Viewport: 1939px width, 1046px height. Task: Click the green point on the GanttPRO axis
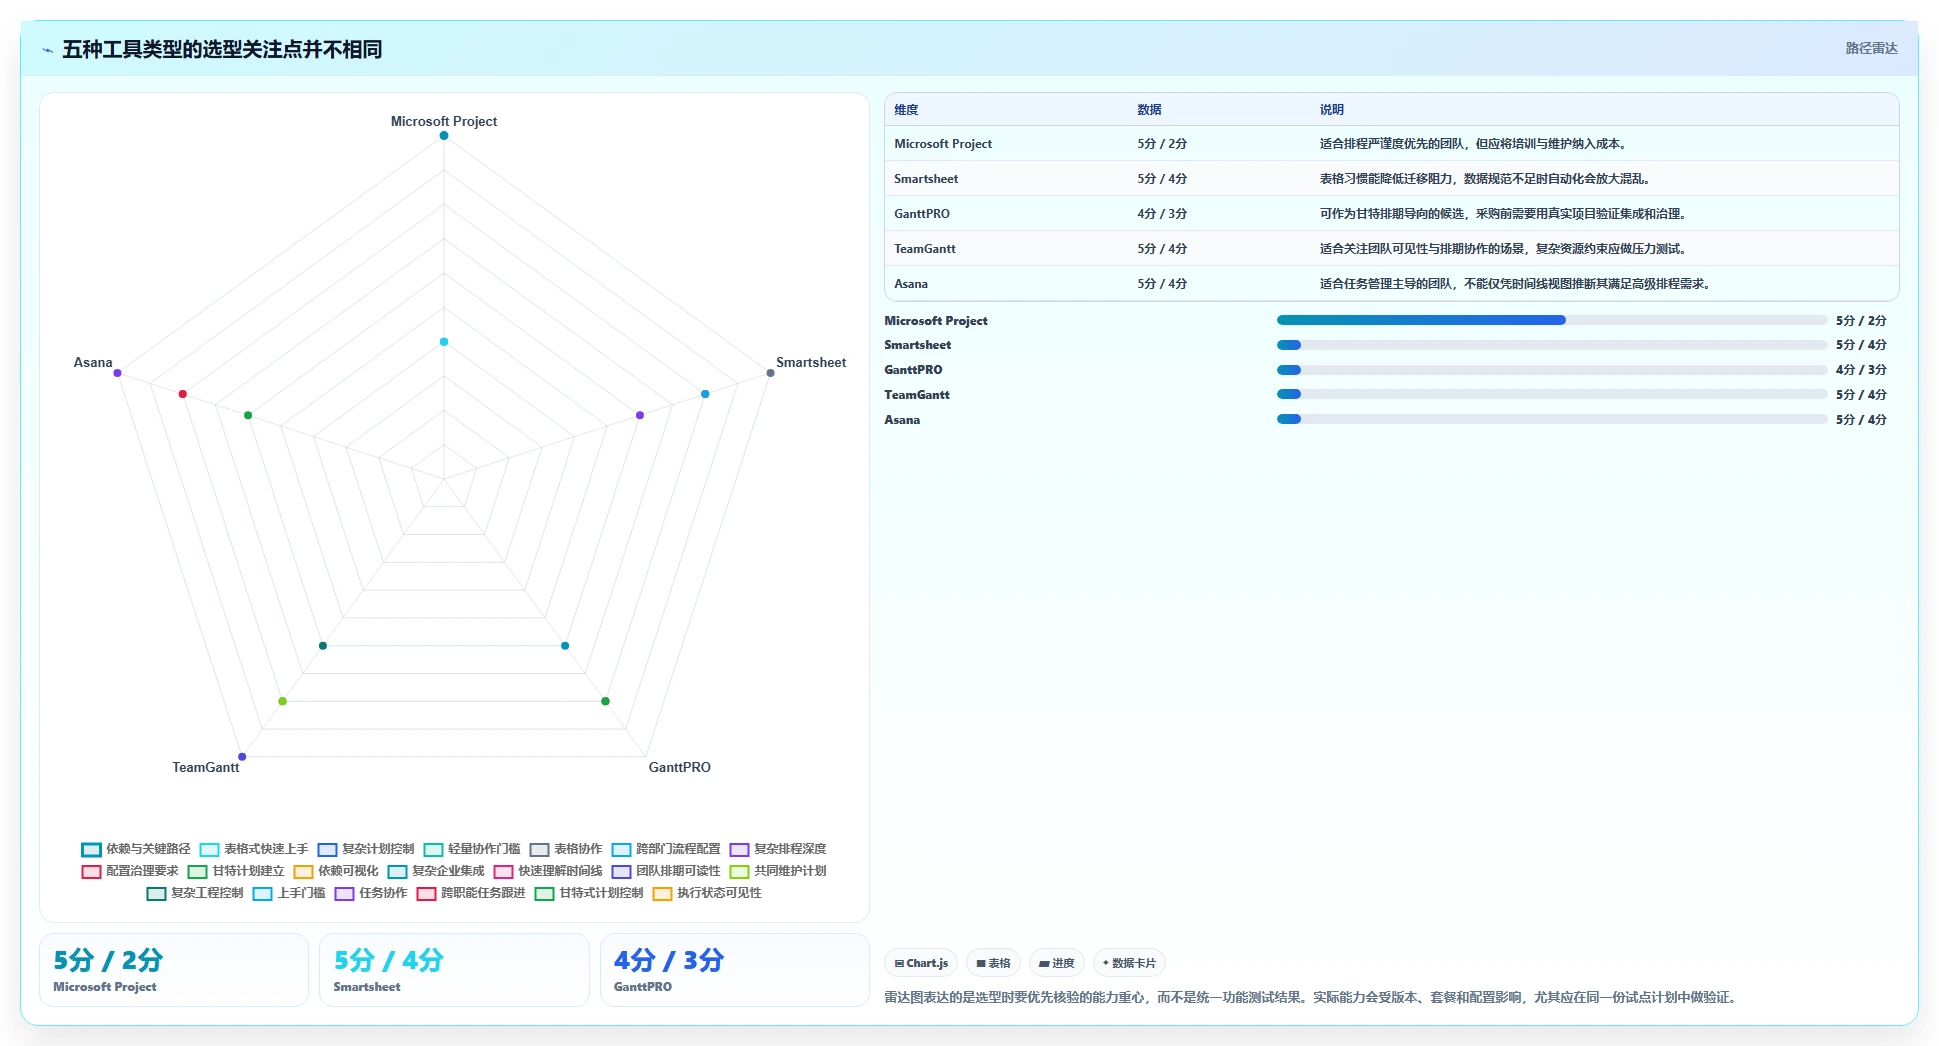(x=605, y=701)
